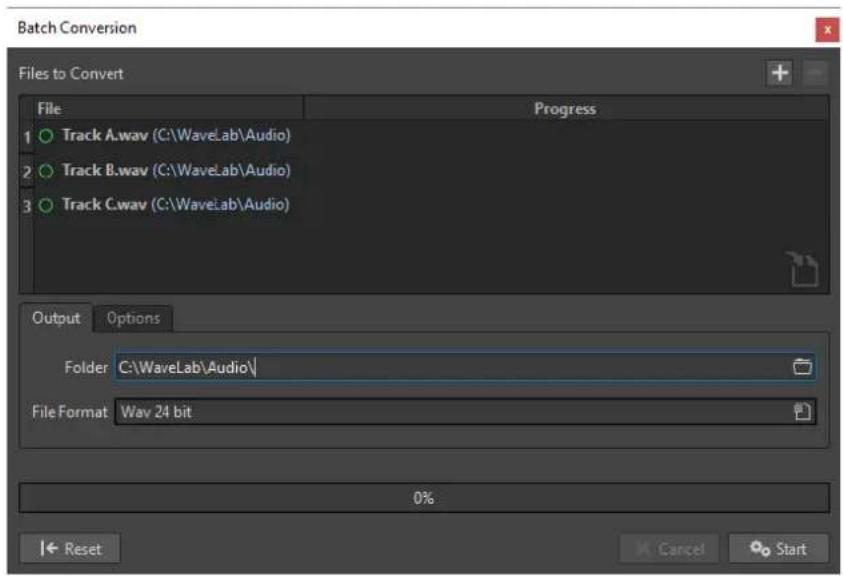Click green status circle for Track B.wav

point(46,171)
